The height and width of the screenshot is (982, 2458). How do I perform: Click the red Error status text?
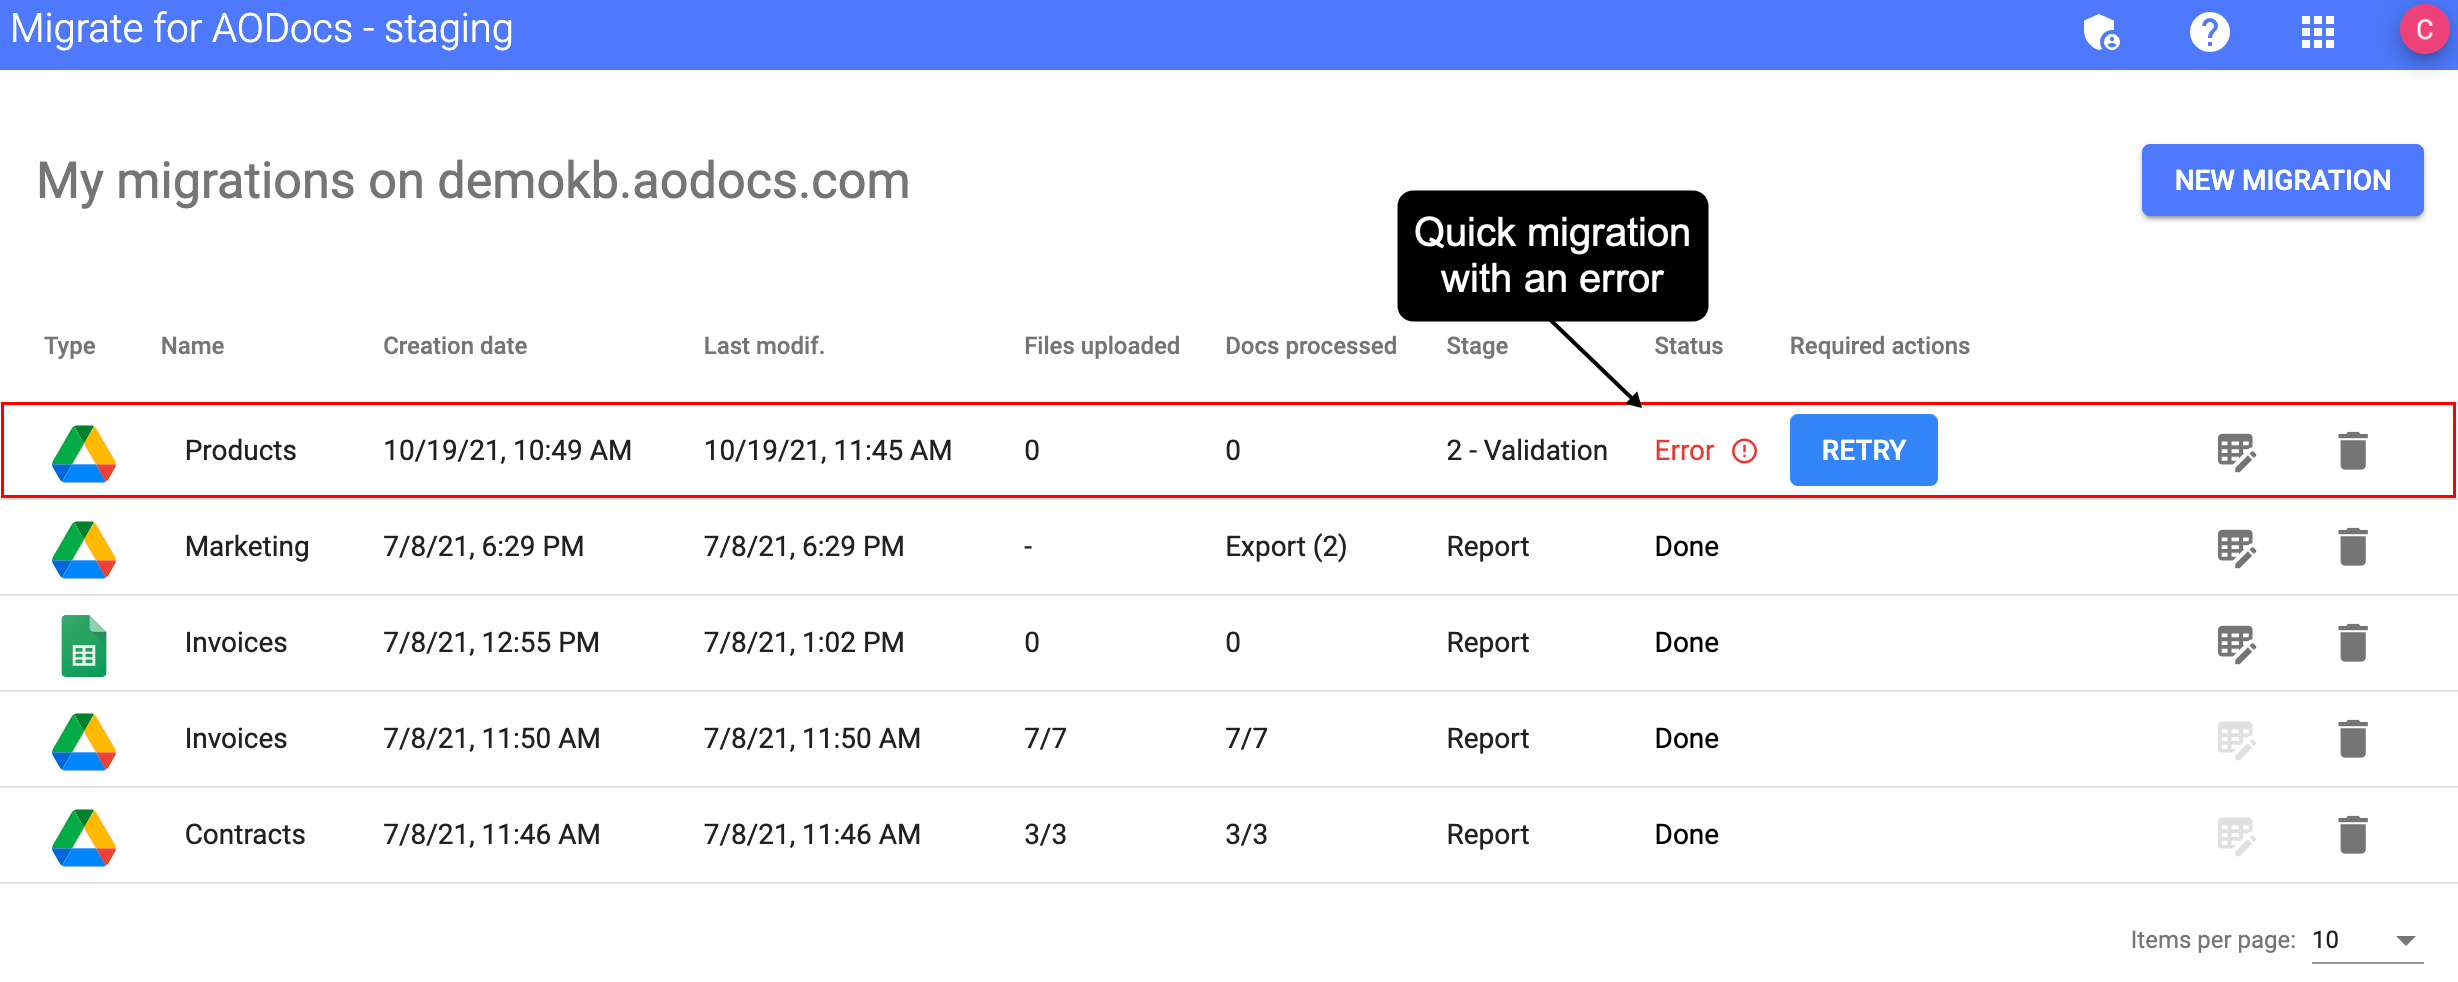coord(1684,450)
